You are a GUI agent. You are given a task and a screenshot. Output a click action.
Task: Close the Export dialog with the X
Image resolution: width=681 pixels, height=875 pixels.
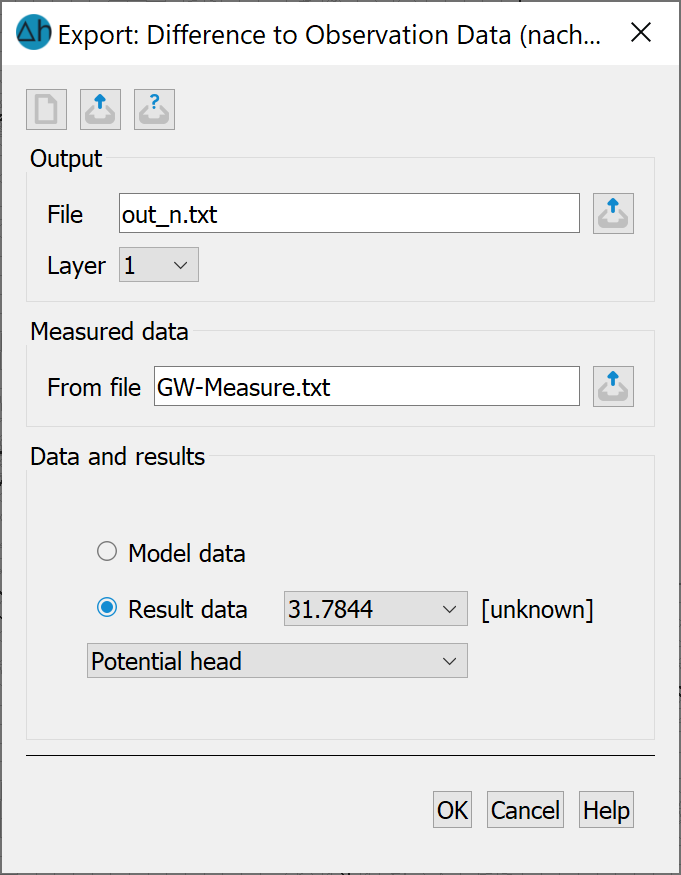pos(641,32)
